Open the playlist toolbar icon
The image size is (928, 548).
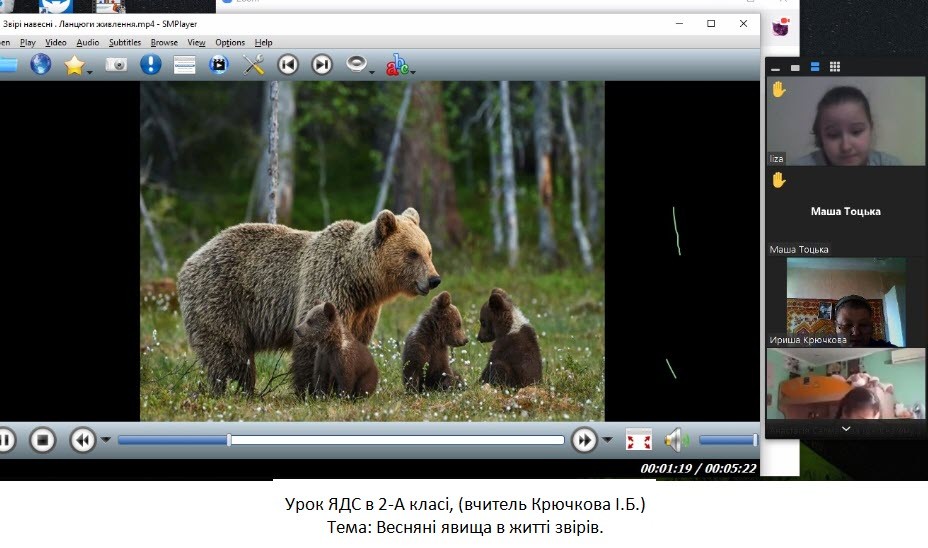(184, 65)
